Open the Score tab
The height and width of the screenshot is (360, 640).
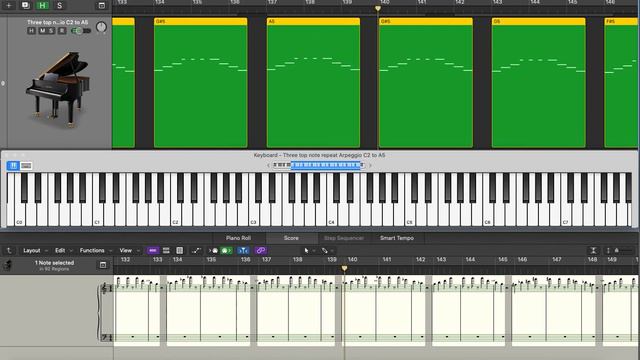pyautogui.click(x=291, y=238)
